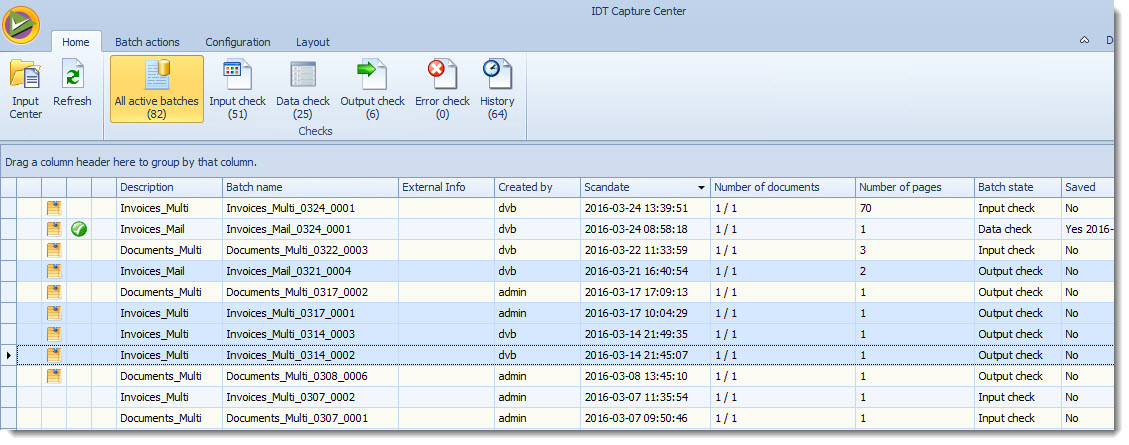Click batch icon for Invoices_Multi_0317_0001

(x=54, y=313)
